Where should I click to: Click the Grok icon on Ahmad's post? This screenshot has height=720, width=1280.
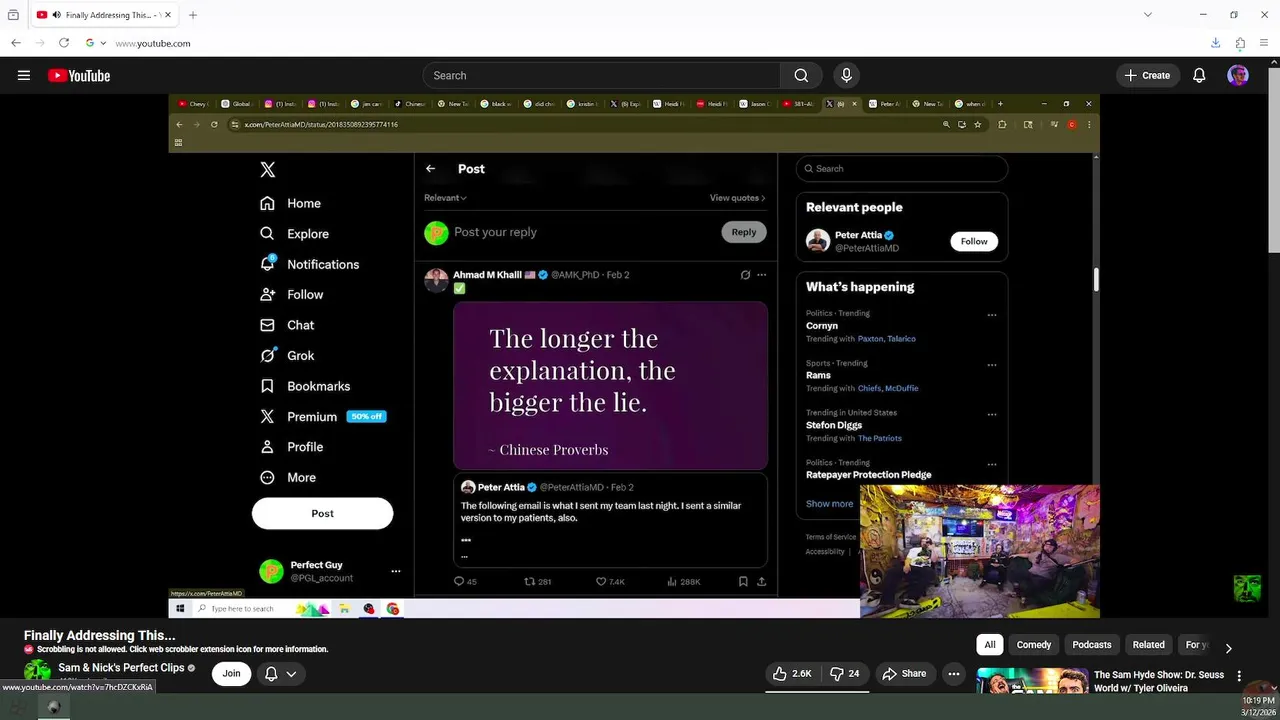coord(745,275)
